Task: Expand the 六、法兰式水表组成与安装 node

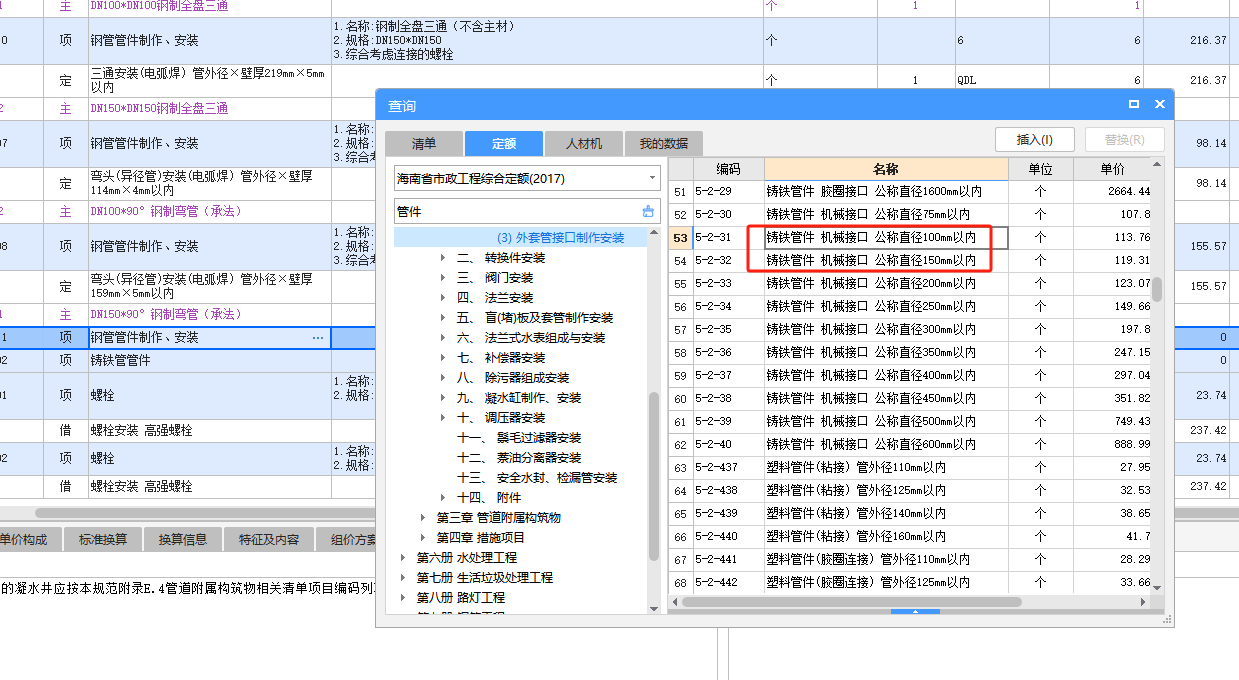Action: pos(443,338)
